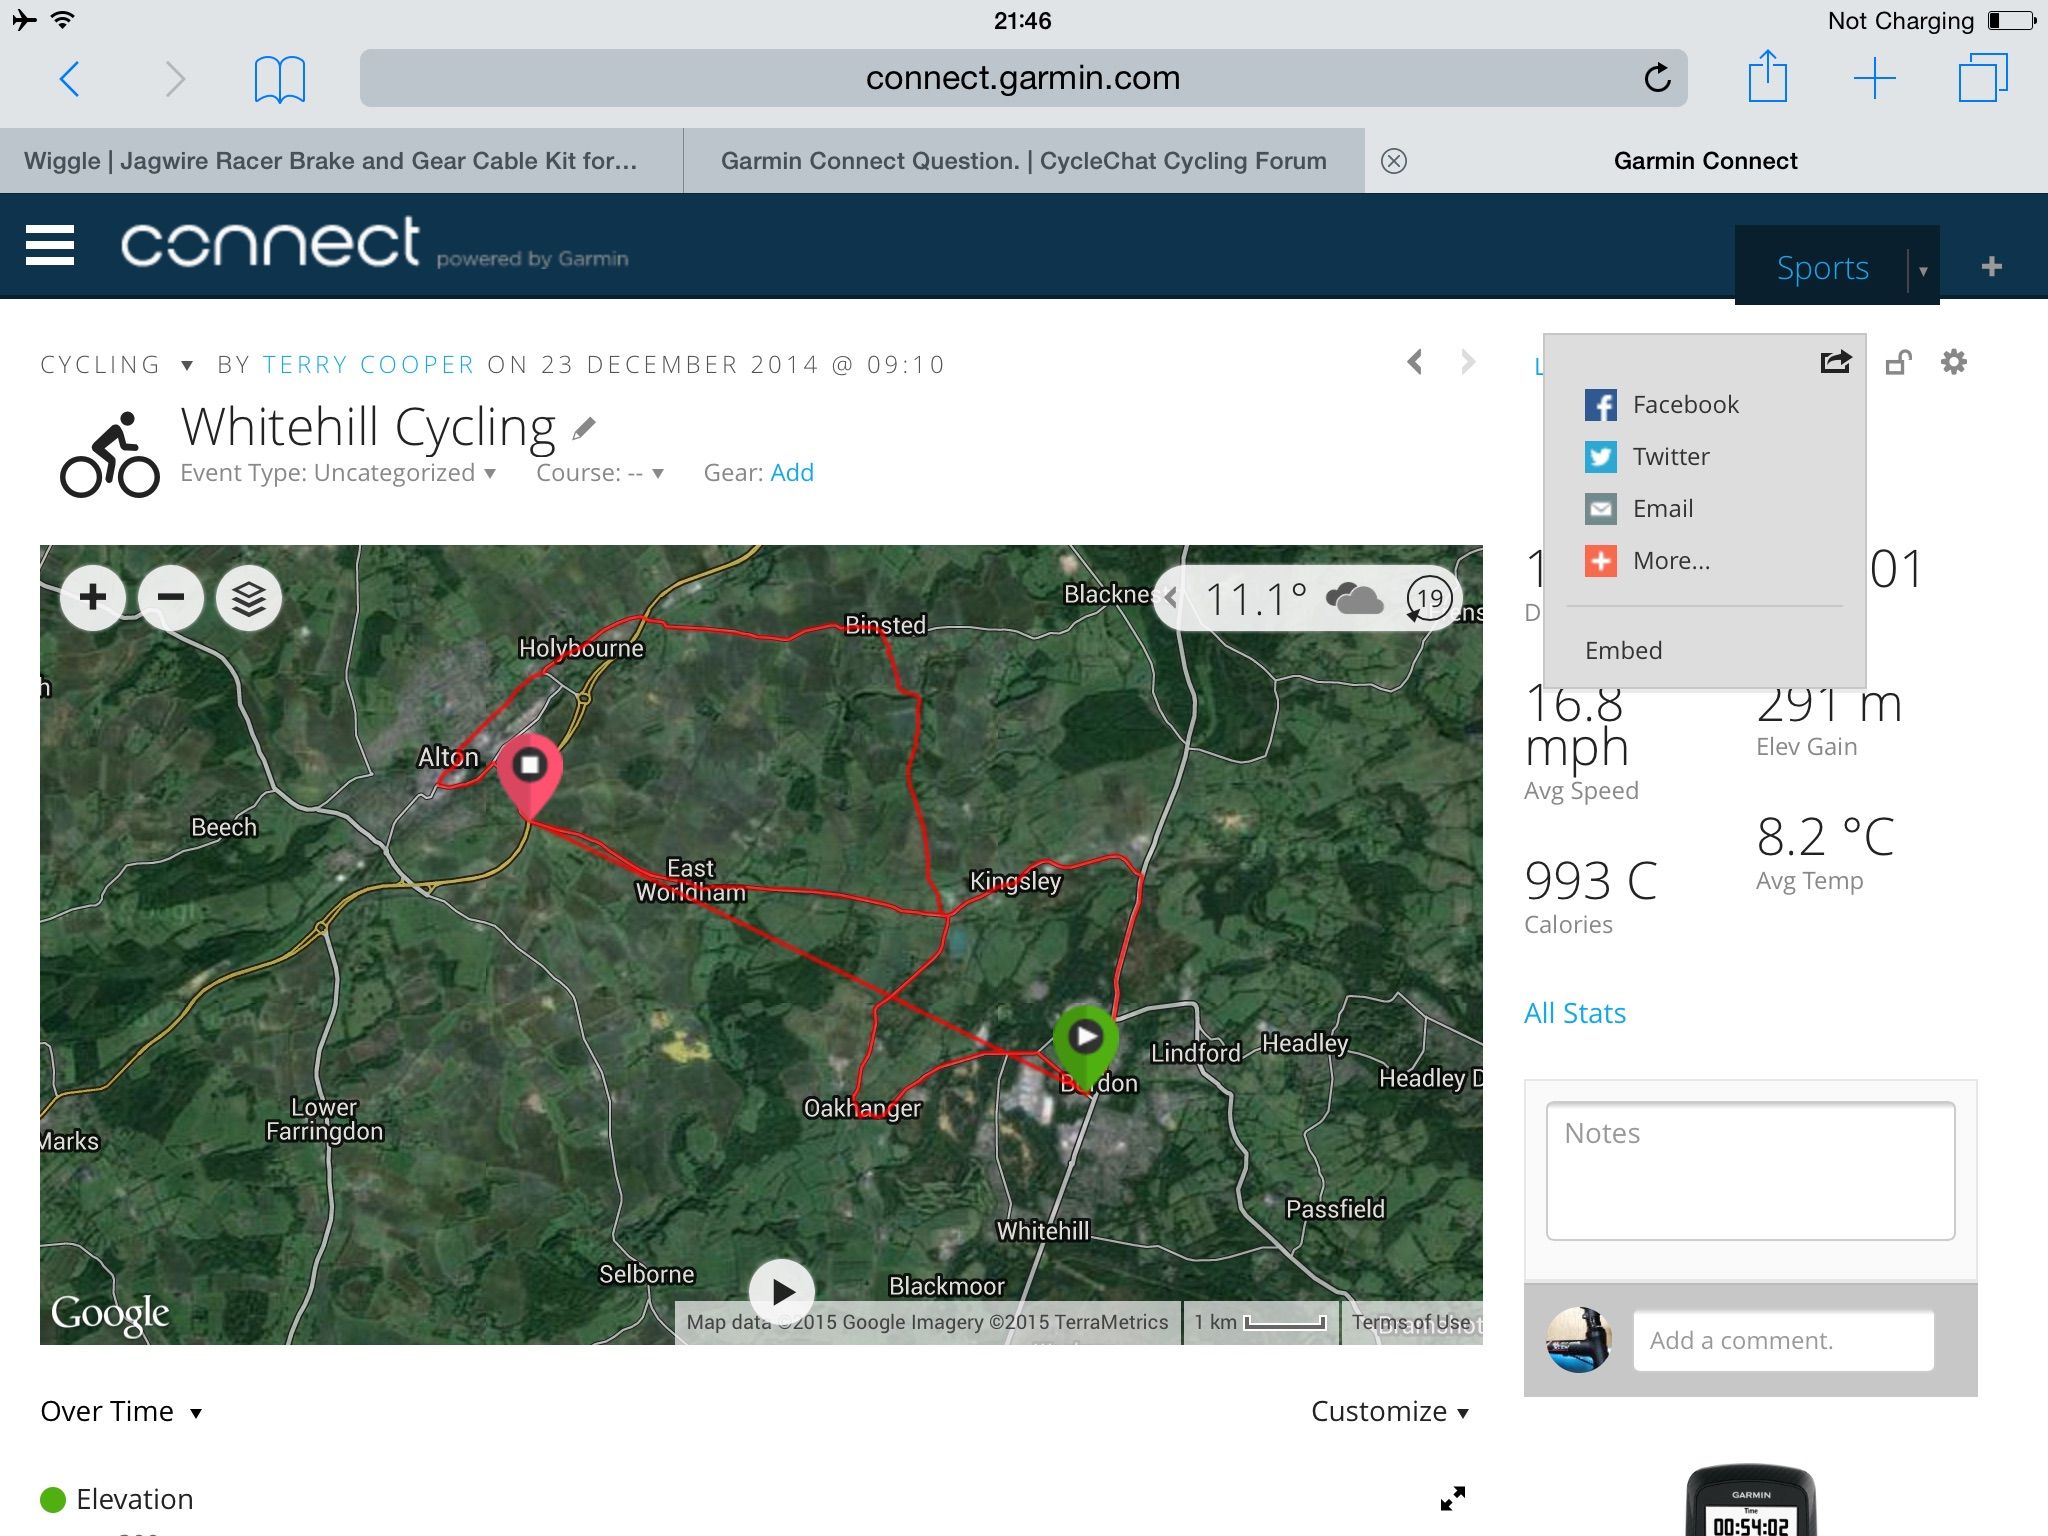Click the Connect powered by Garmin logo
Image resolution: width=2048 pixels, height=1536 pixels.
pos(374,243)
